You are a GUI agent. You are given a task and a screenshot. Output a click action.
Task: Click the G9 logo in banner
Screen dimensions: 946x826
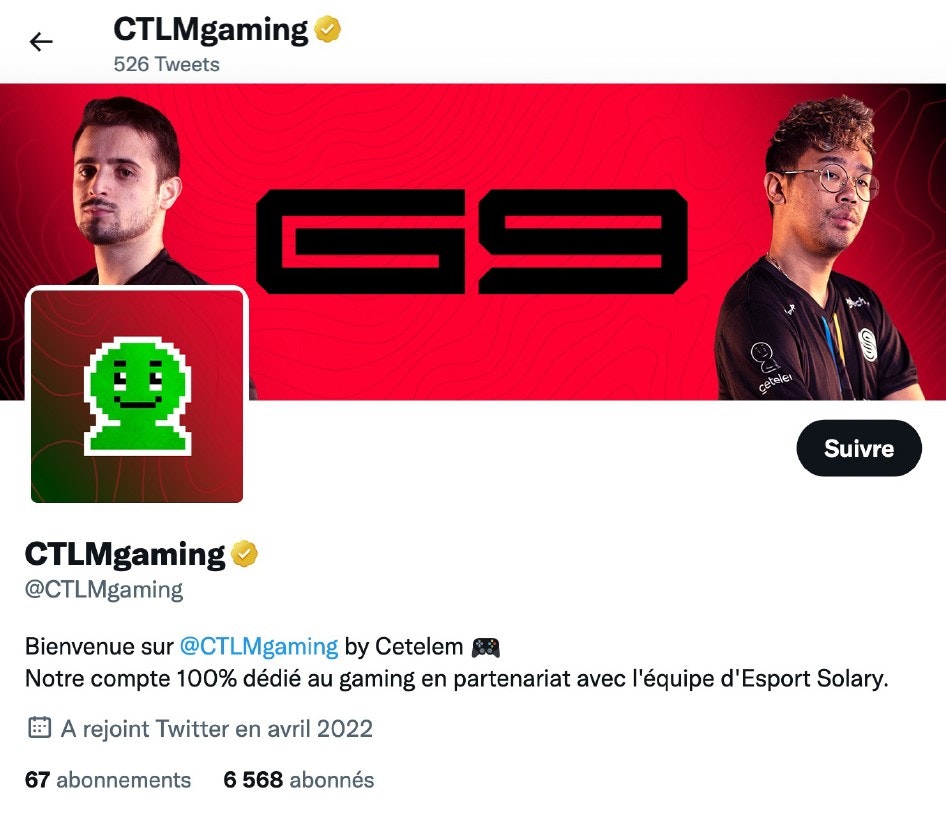472,241
